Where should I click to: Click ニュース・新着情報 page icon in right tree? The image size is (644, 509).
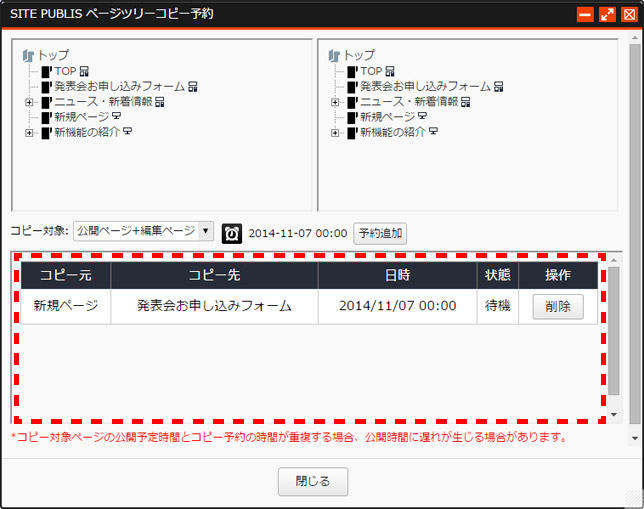352,102
